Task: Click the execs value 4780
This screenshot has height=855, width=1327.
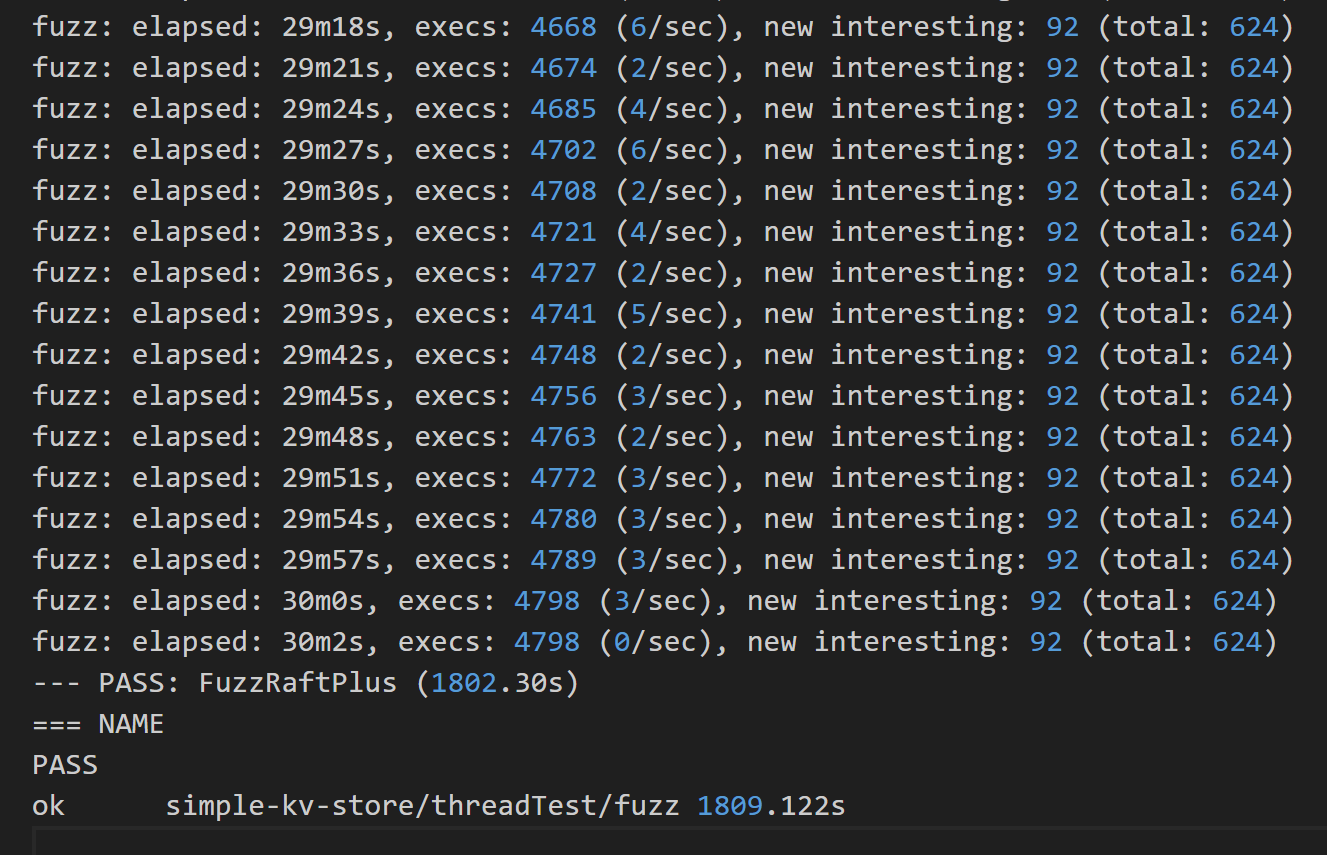Action: coord(563,519)
